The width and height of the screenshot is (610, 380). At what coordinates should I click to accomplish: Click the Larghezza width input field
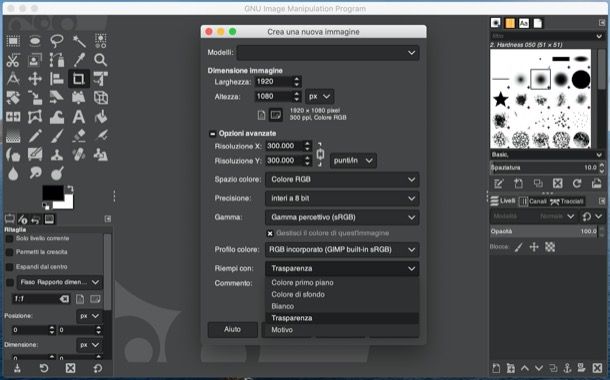[x=273, y=82]
